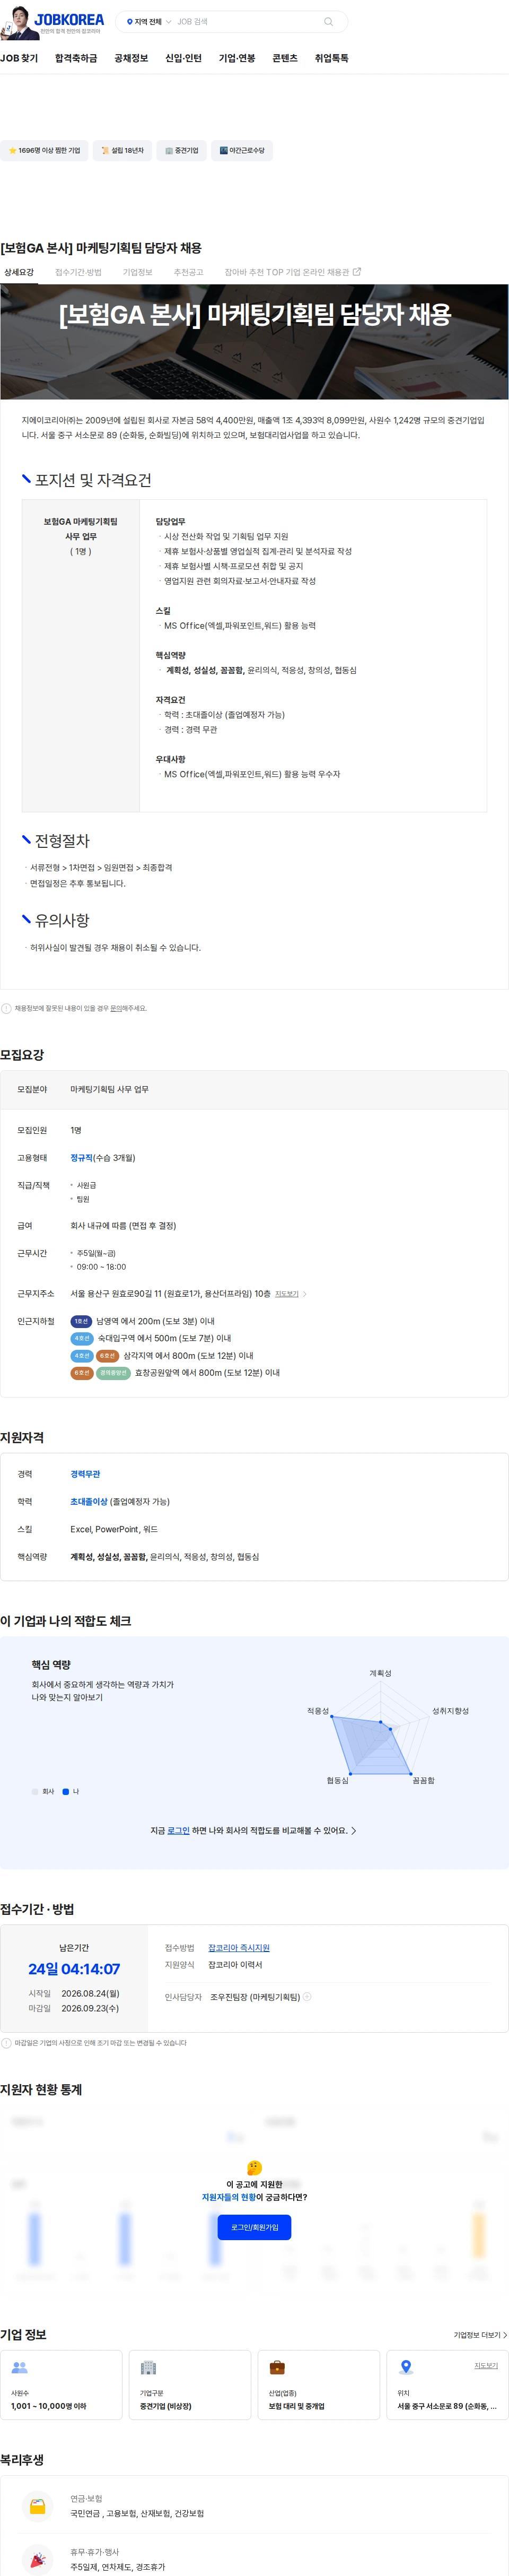The image size is (509, 2576).
Task: Click the 1호선 badge for 남영역
Action: click(x=81, y=1322)
